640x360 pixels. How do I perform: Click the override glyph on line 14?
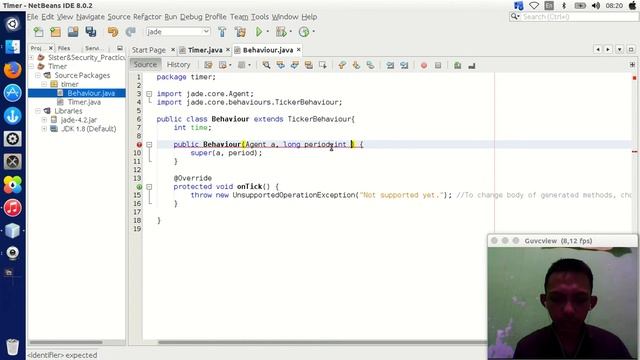[x=139, y=187]
